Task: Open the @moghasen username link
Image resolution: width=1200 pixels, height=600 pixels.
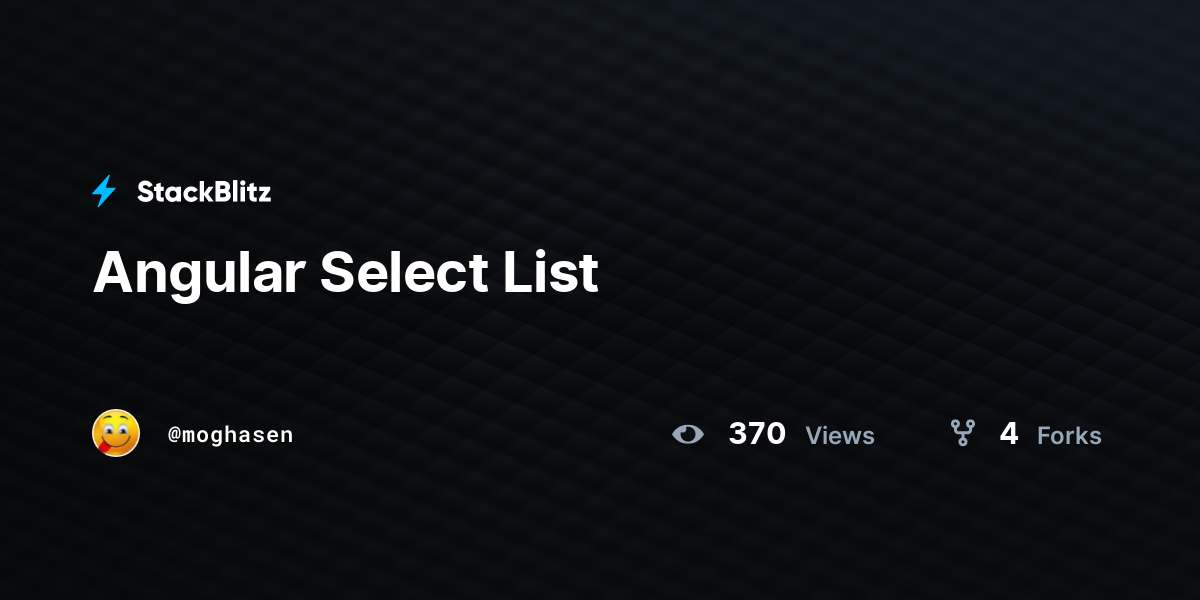Action: 231,434
